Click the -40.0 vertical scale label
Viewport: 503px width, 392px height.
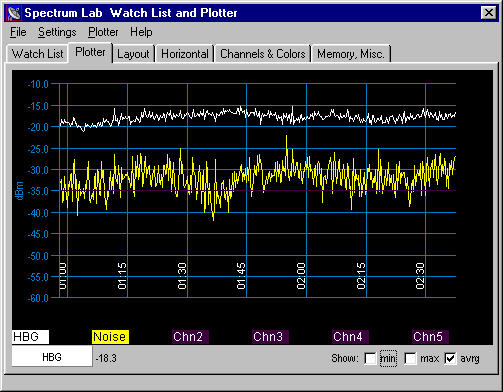tap(38, 213)
